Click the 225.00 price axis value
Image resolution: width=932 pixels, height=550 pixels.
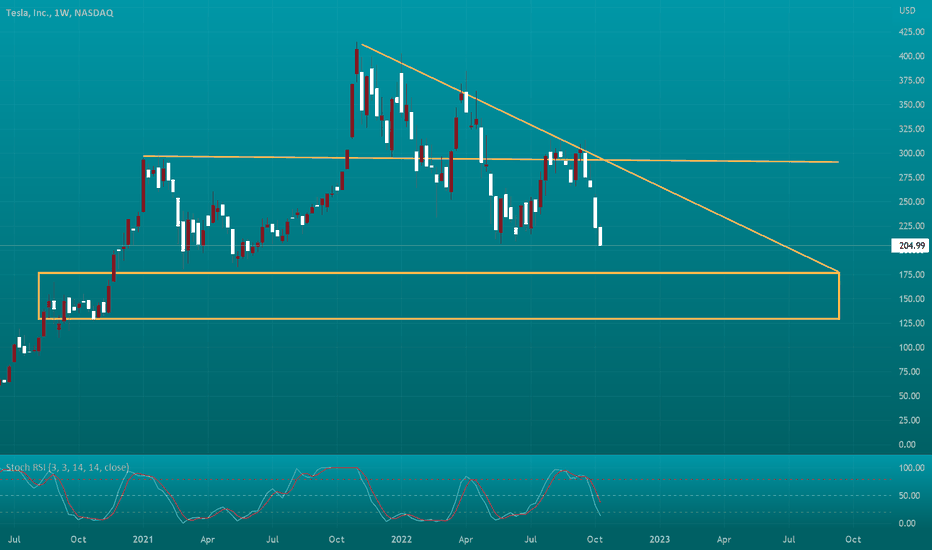point(912,226)
